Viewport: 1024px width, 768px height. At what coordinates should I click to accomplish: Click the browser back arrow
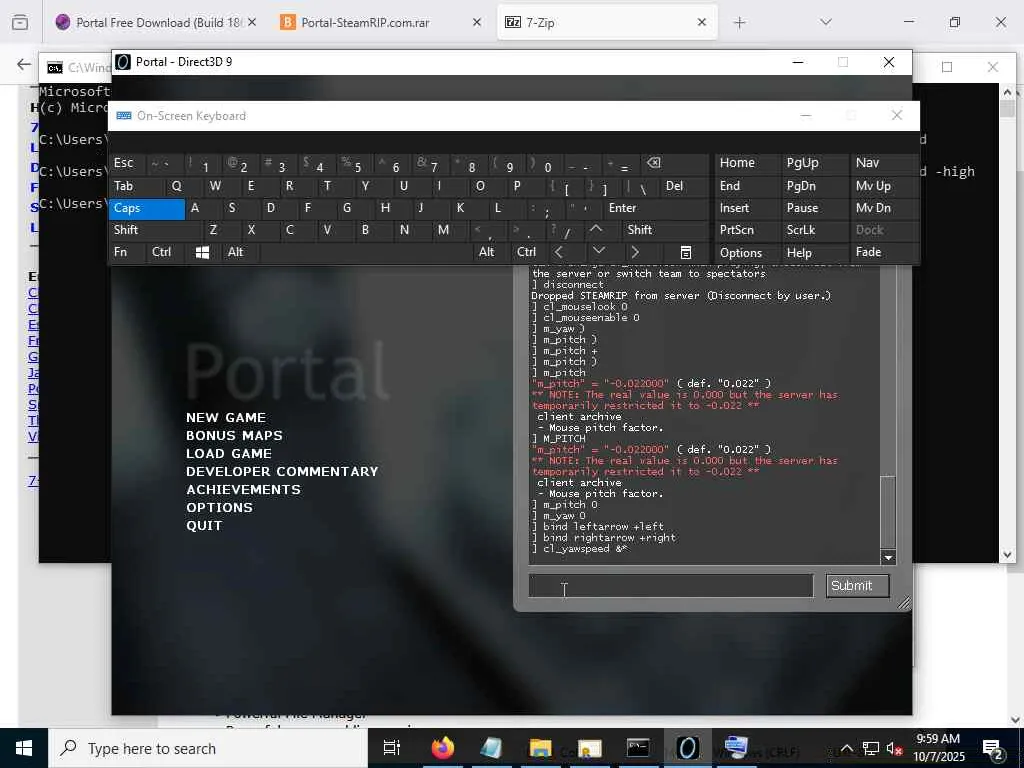(x=24, y=64)
